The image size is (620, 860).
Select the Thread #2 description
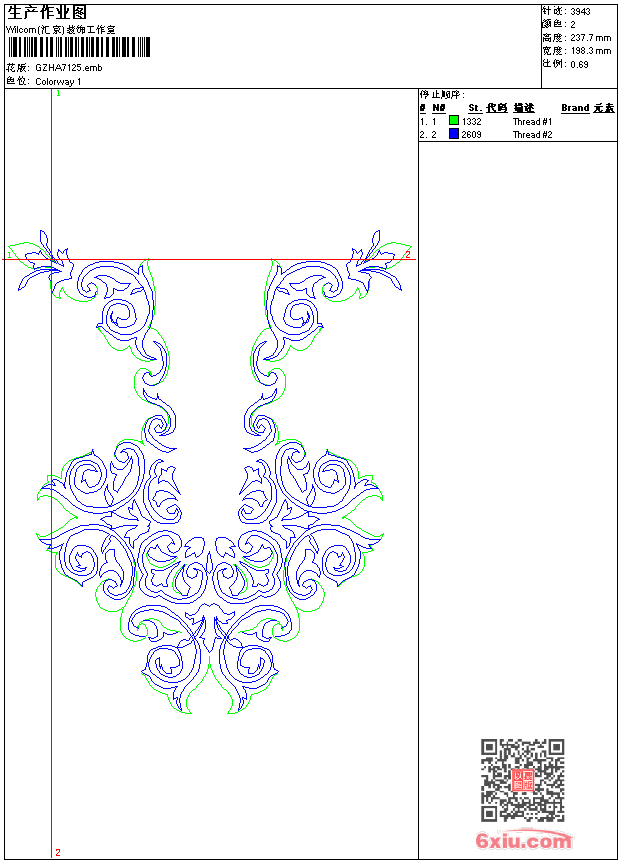(532, 134)
